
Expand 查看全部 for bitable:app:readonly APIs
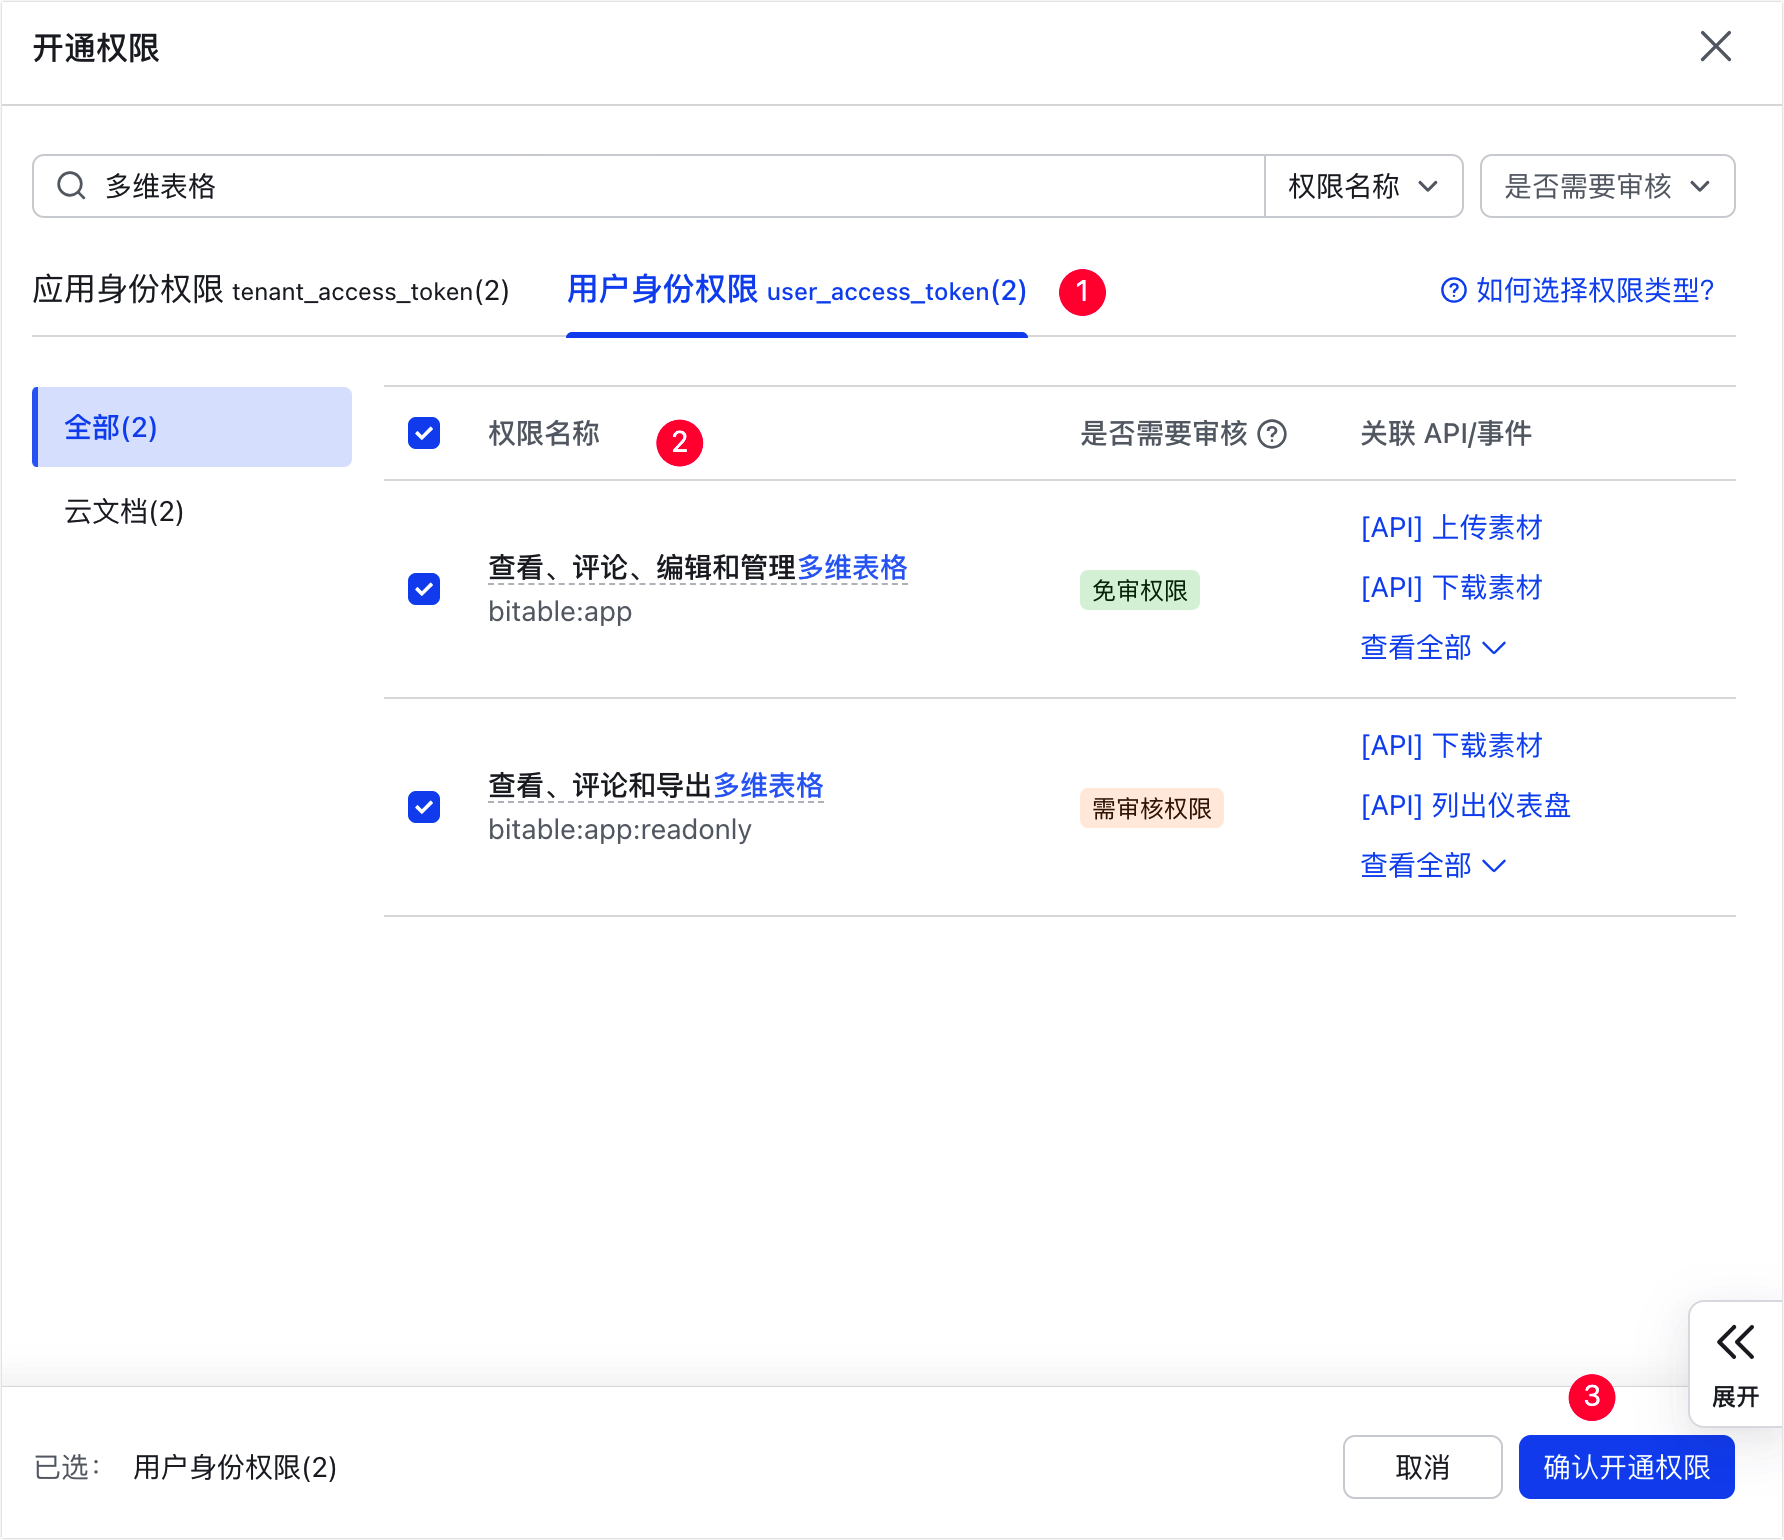point(1432,866)
